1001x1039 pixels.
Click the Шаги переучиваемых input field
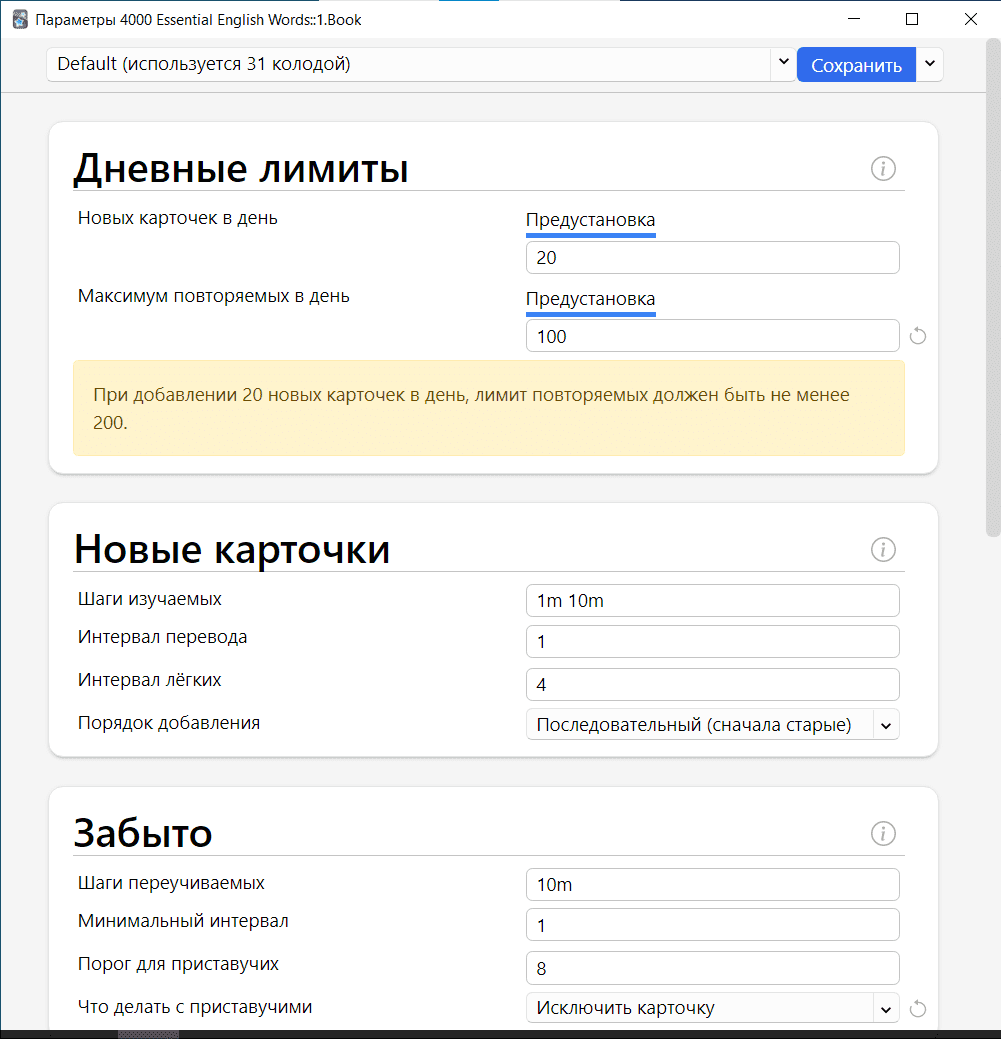(x=712, y=885)
